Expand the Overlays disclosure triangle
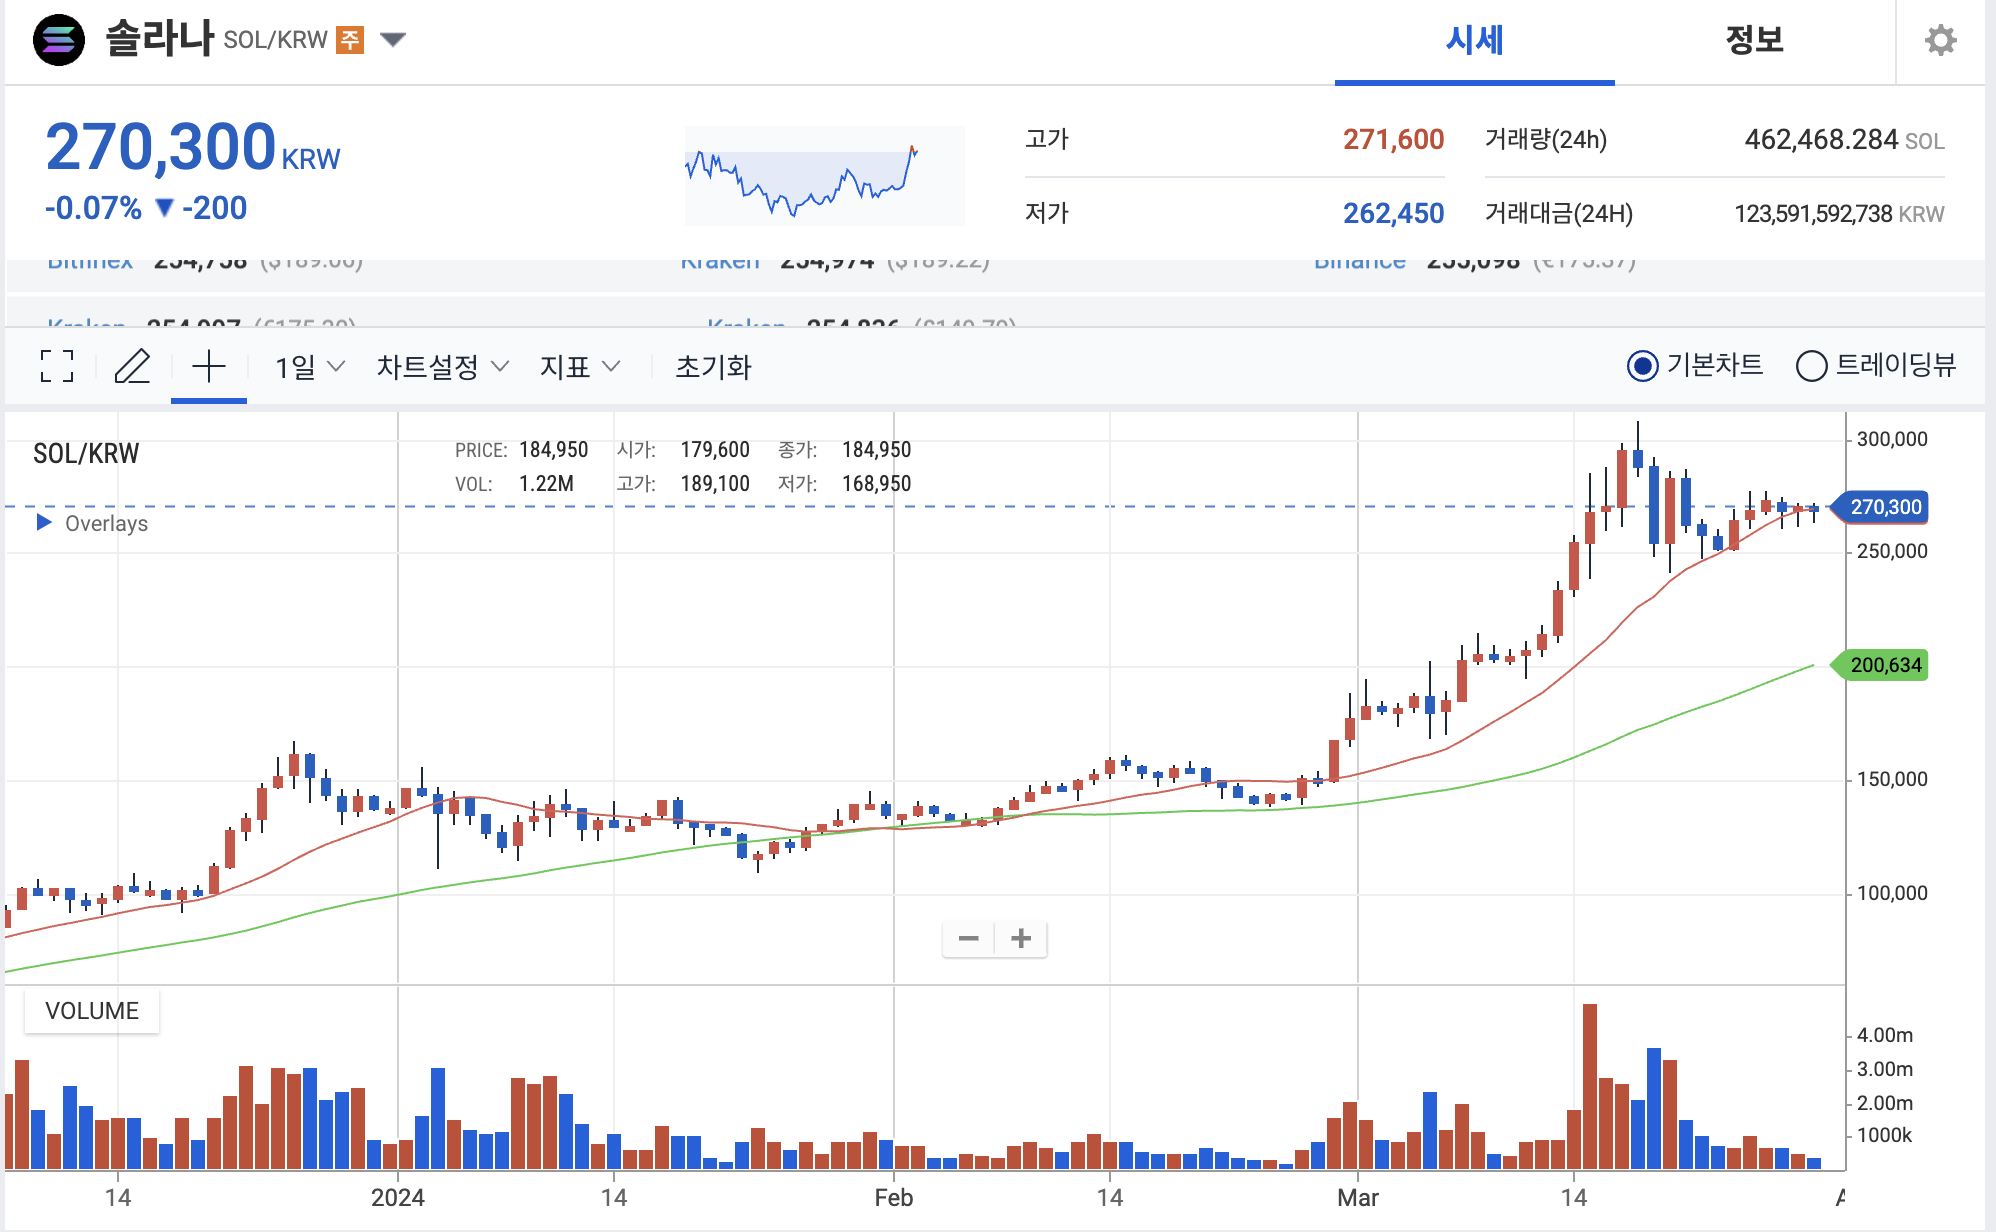Viewport: 1996px width, 1232px height. tap(44, 523)
